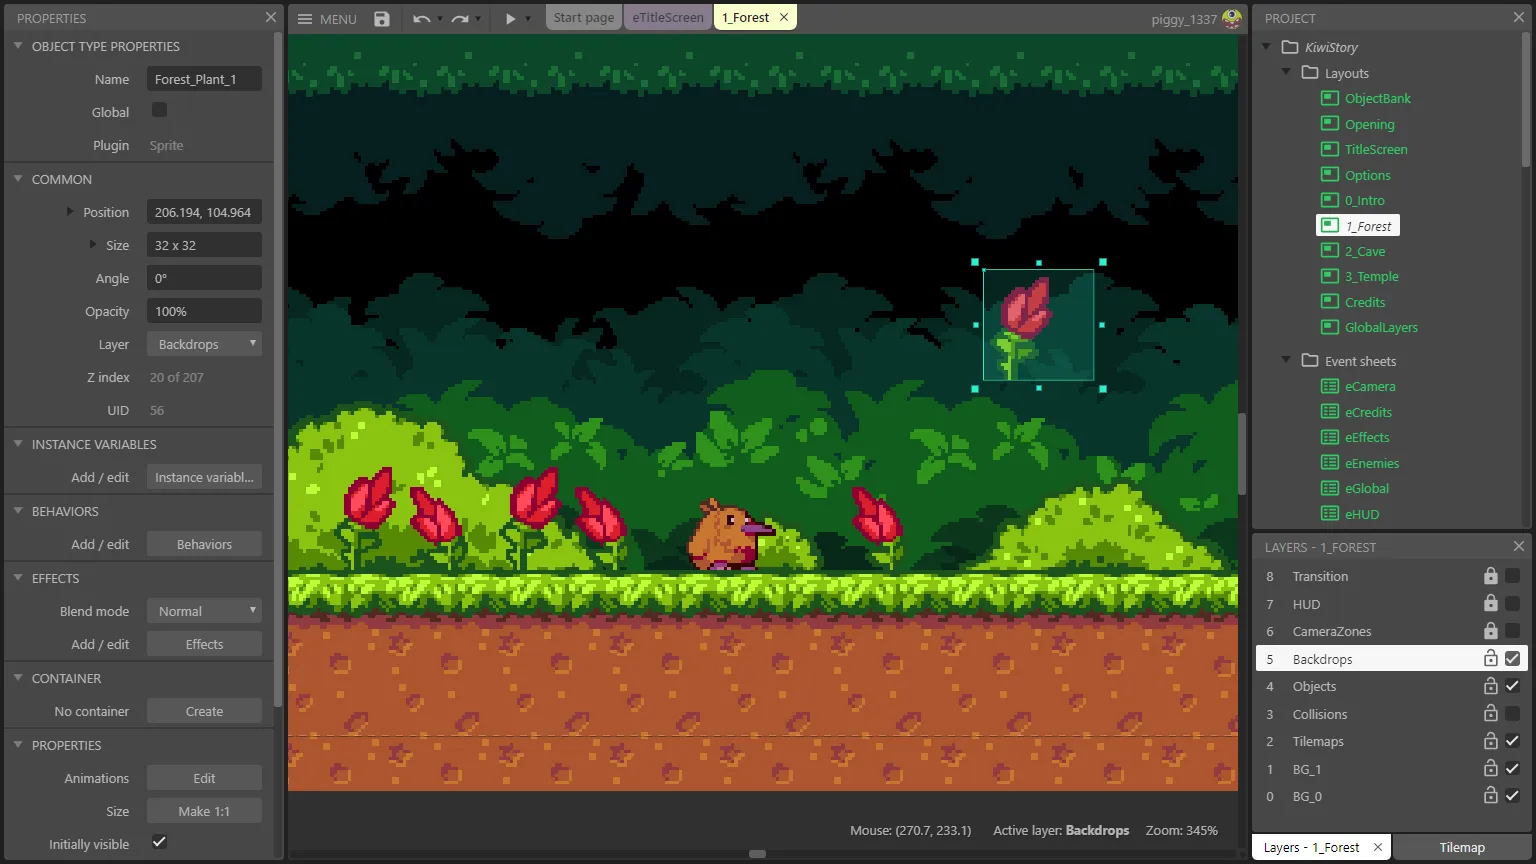
Task: Click Edit button for Animations
Action: [x=204, y=778]
